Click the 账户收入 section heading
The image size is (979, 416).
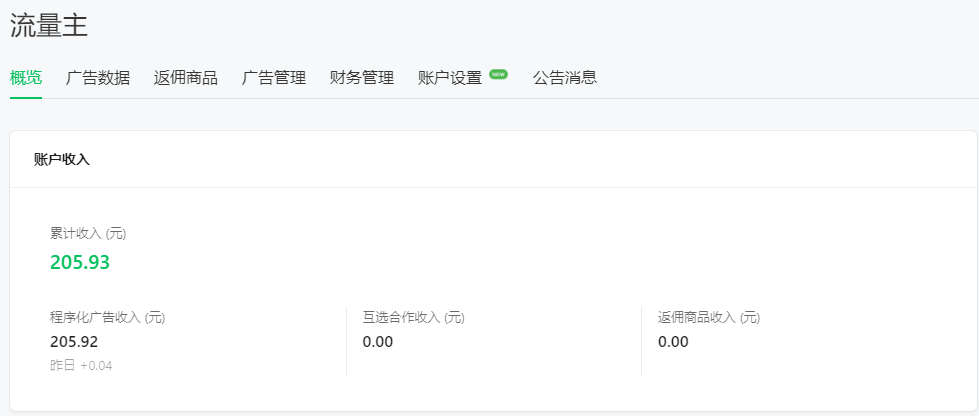tap(62, 159)
